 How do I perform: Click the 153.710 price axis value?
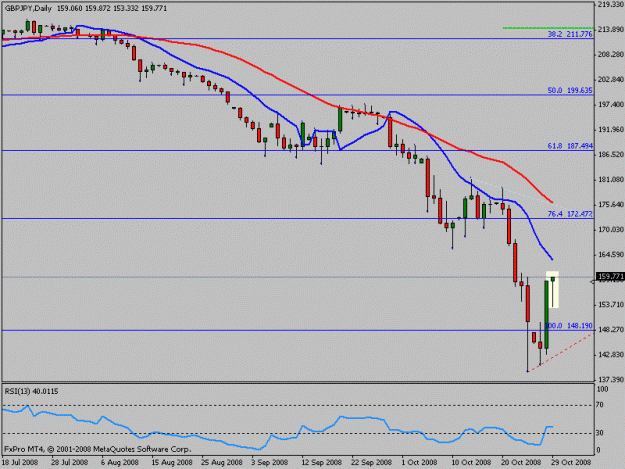click(610, 304)
